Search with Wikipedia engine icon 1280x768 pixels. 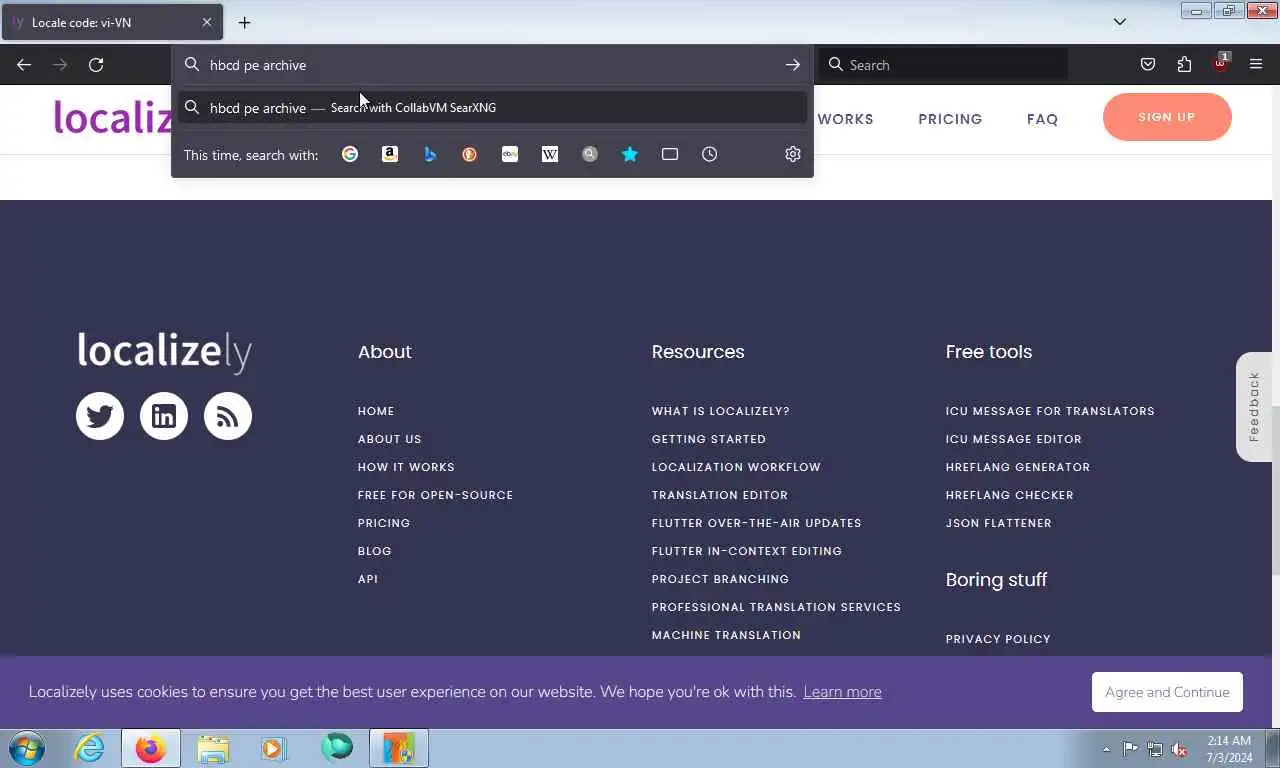tap(550, 154)
